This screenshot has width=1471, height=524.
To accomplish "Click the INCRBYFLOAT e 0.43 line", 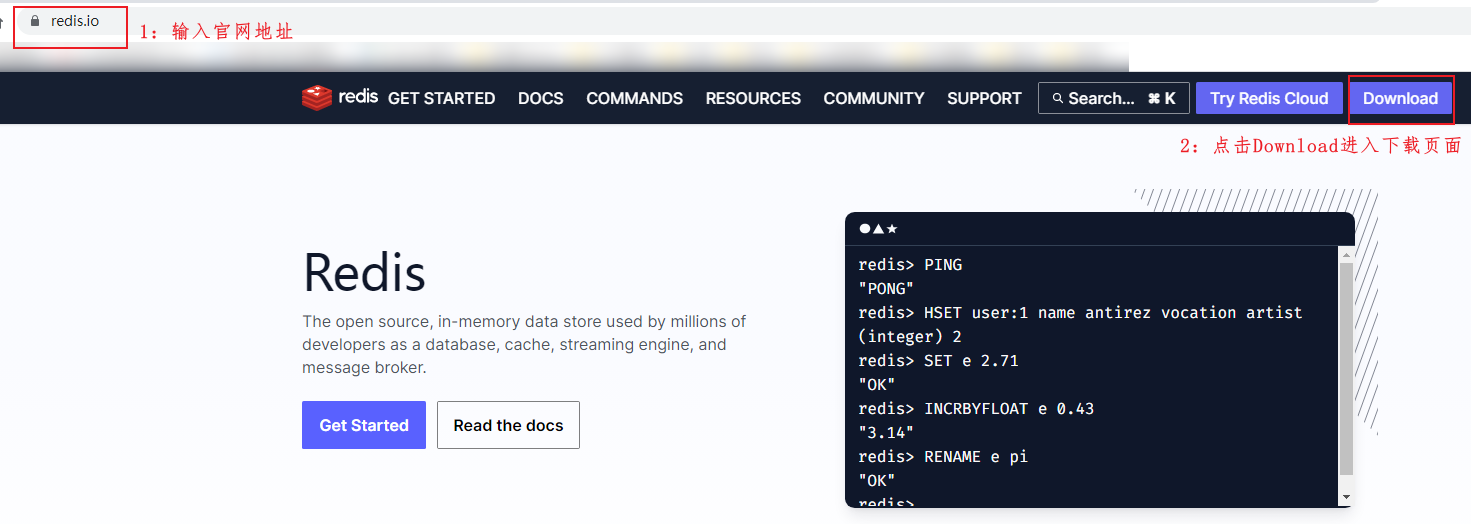I will click(x=976, y=409).
